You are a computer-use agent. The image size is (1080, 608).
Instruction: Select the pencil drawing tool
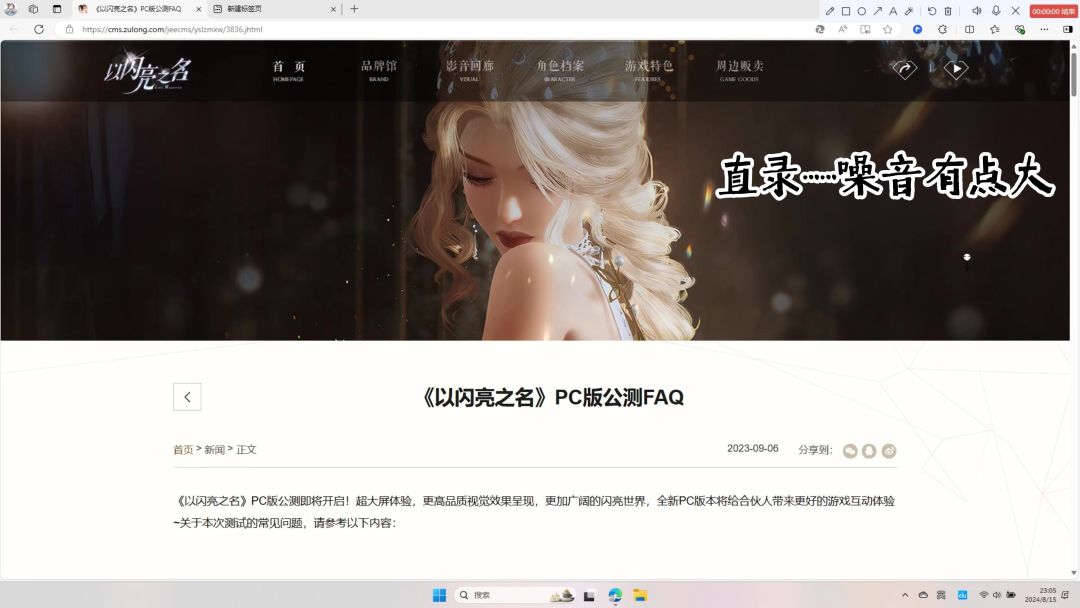830,11
